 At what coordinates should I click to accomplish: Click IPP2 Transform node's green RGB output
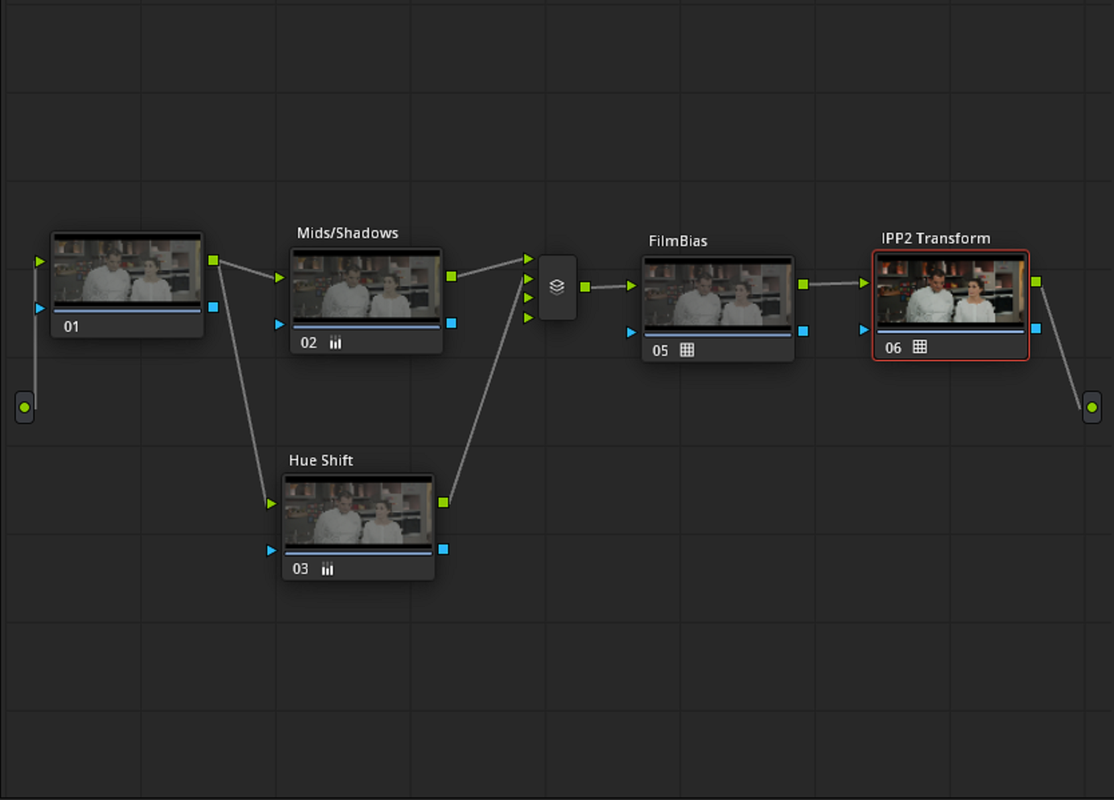pos(1036,282)
